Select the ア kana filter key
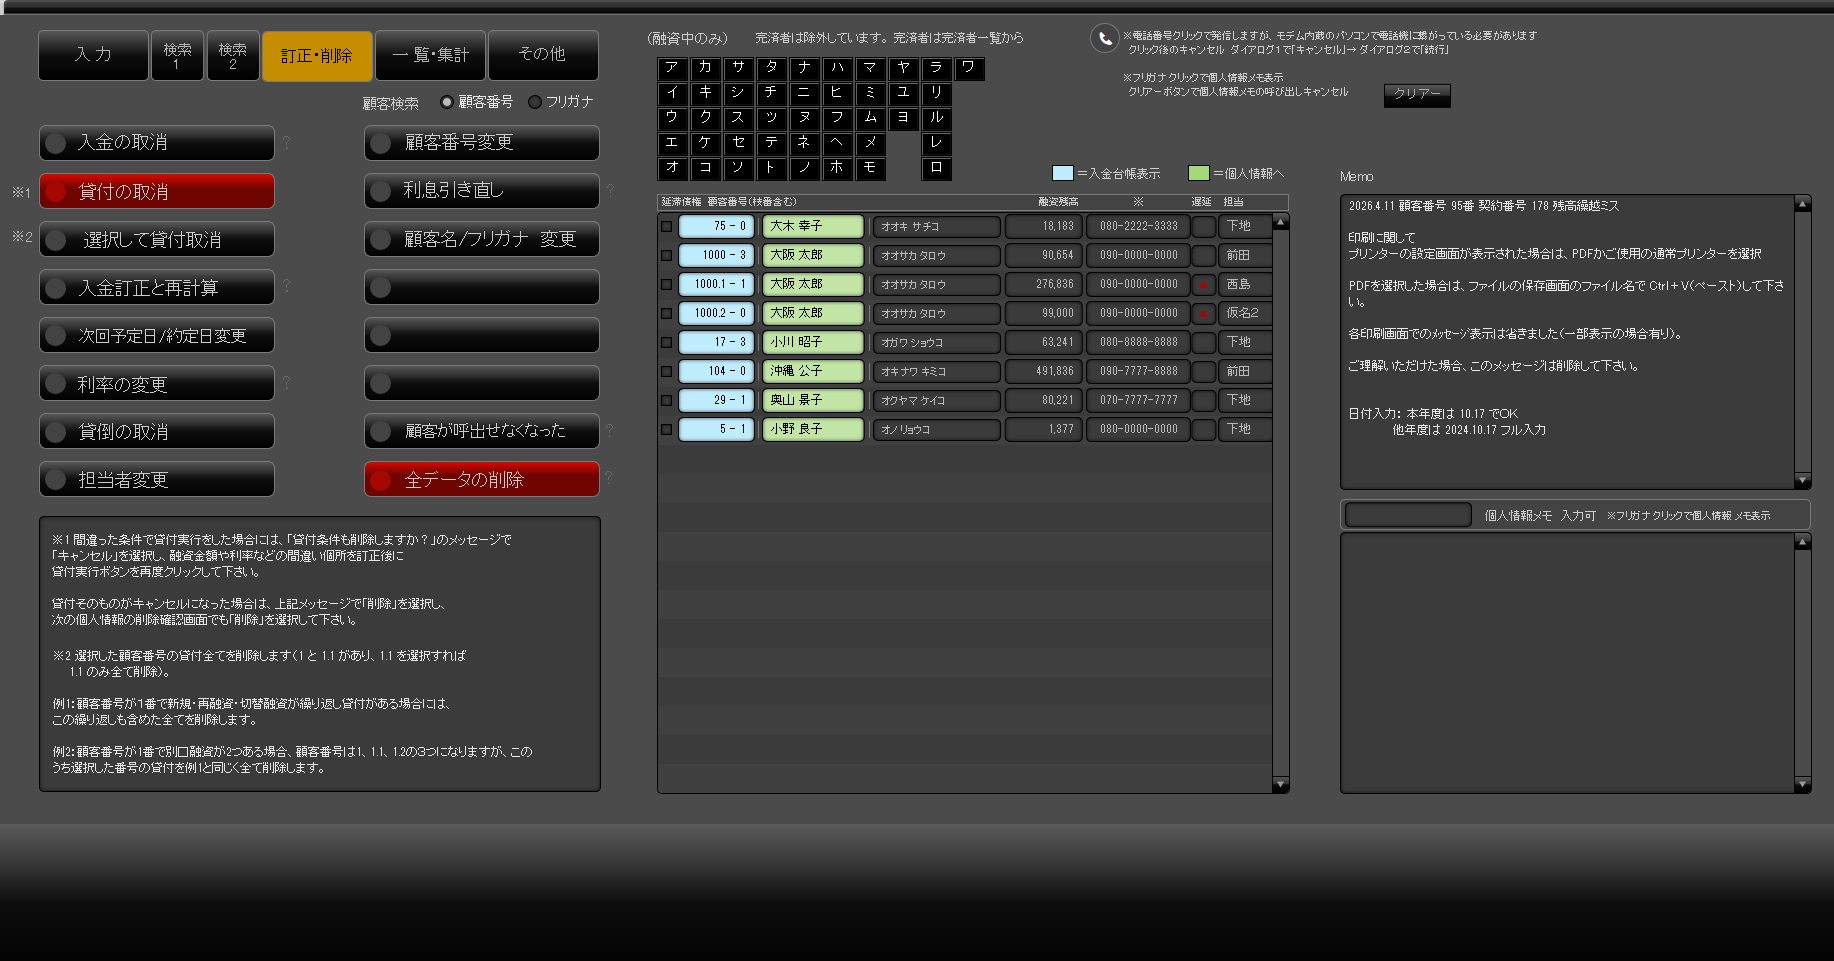 tap(672, 68)
